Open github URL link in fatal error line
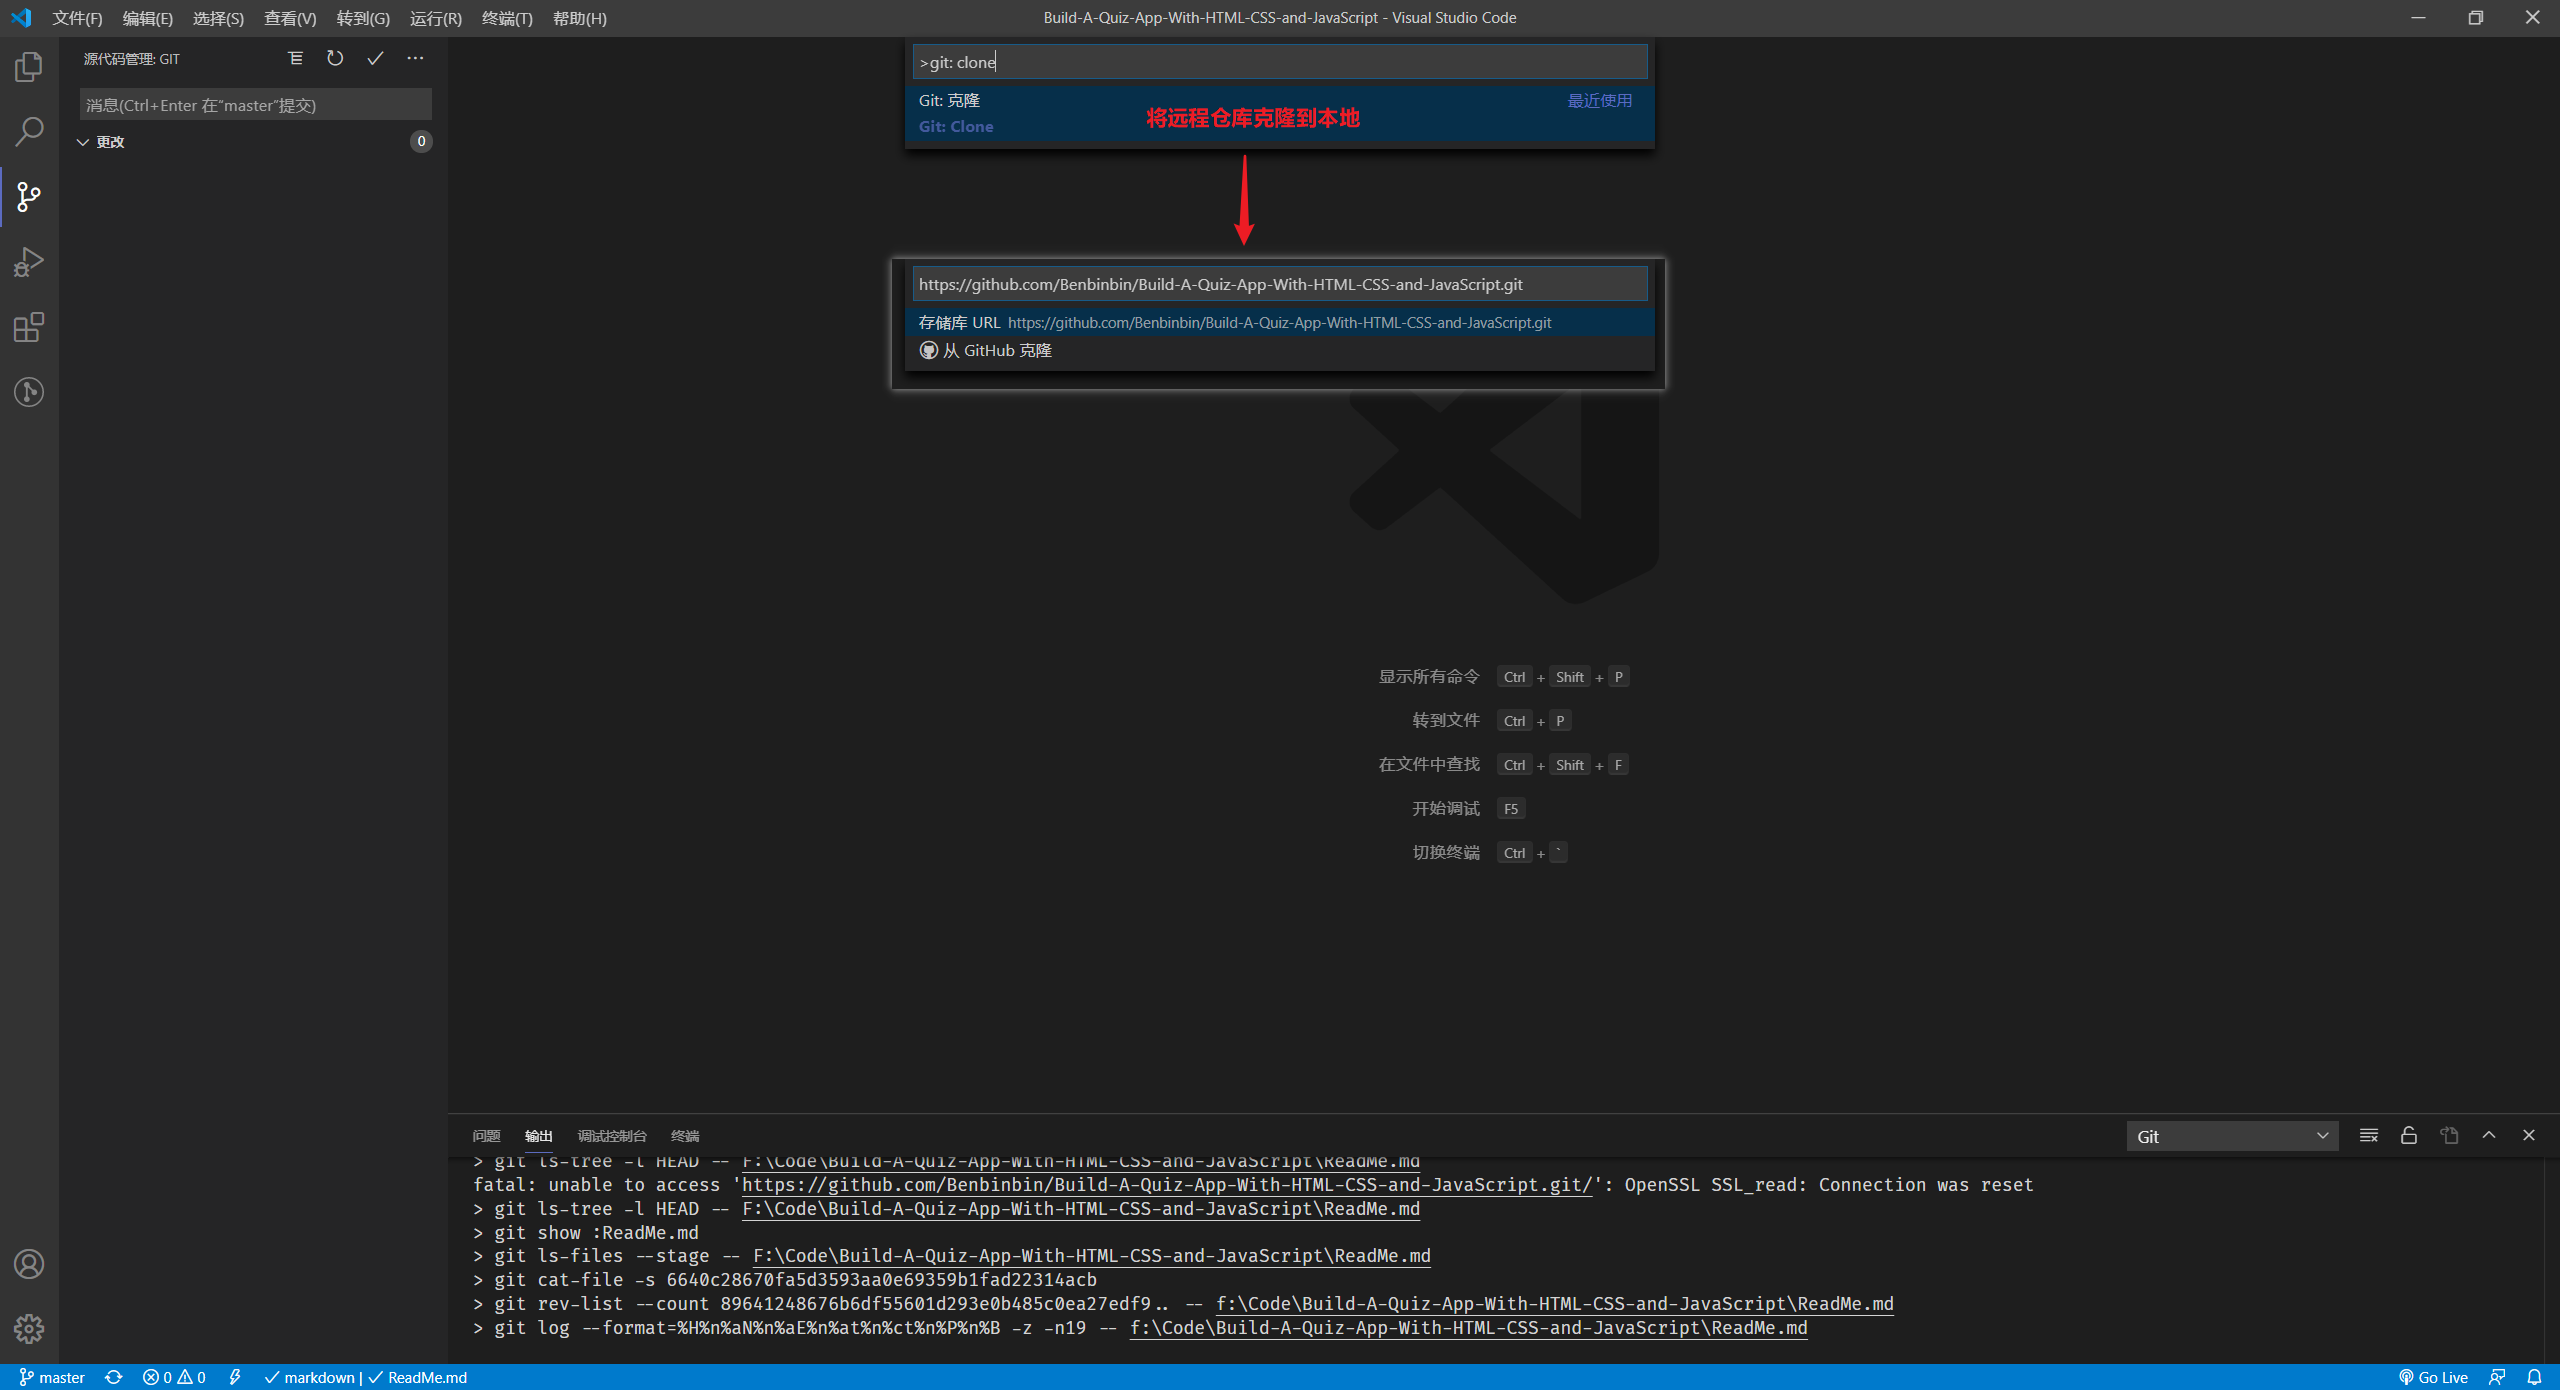2560x1390 pixels. (1166, 1185)
